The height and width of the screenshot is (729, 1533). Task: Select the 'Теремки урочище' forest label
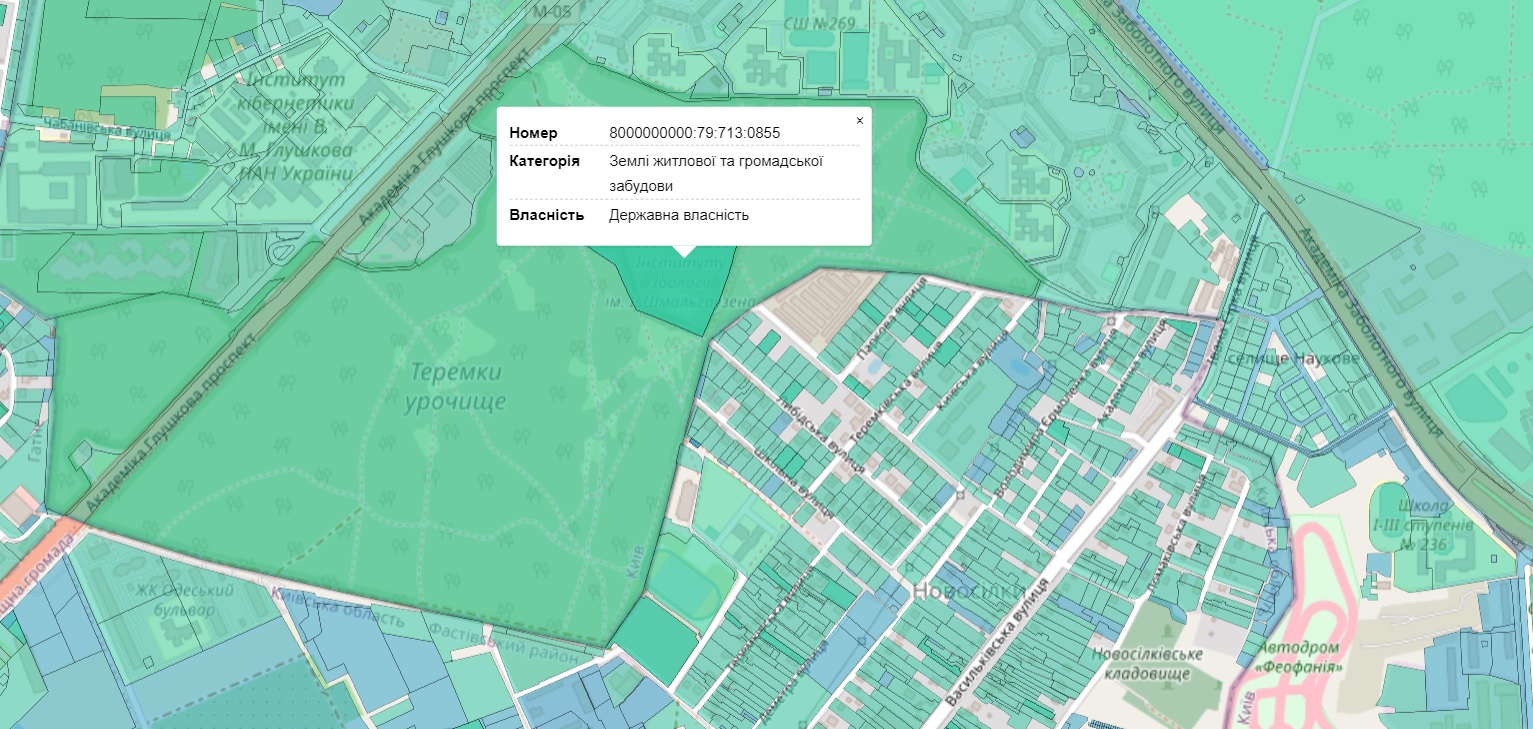click(455, 388)
